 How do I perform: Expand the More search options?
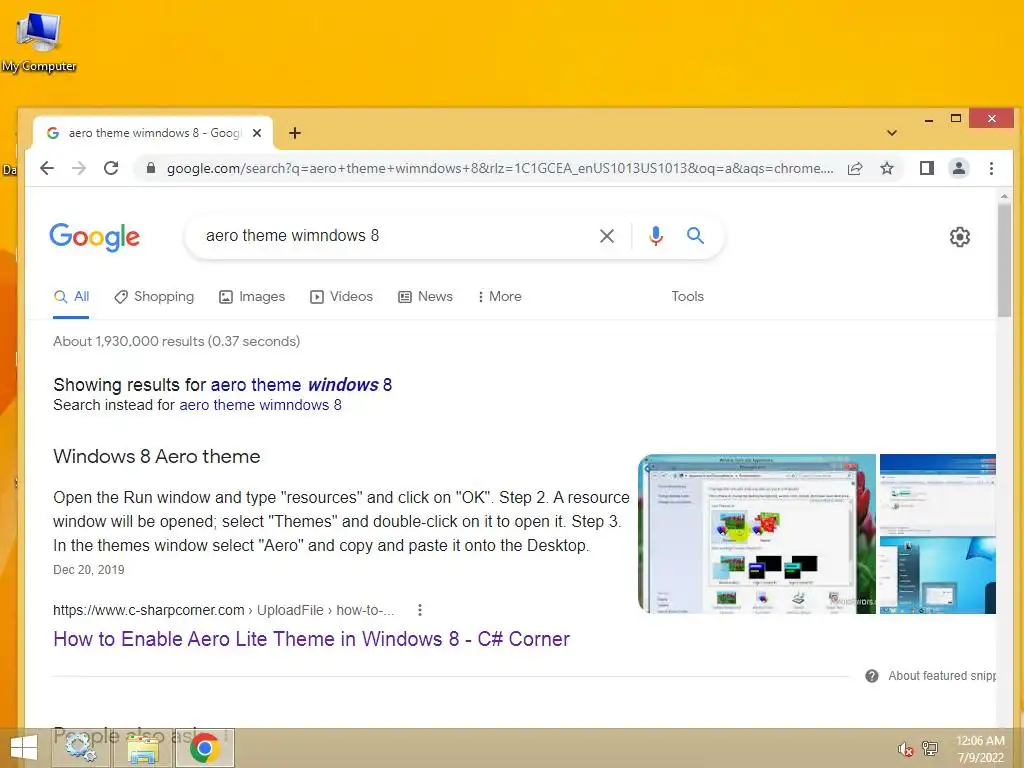(x=500, y=296)
